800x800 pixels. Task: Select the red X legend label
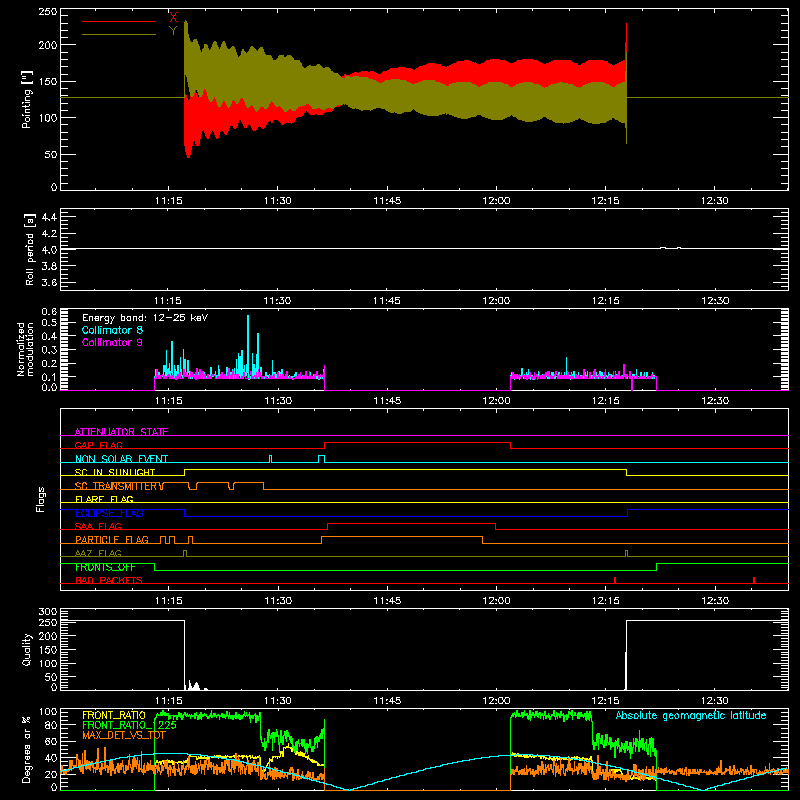(173, 17)
